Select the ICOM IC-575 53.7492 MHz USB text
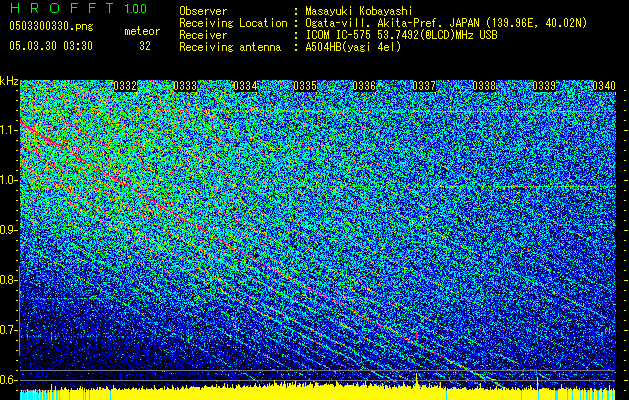The height and width of the screenshot is (400, 629). click(x=402, y=35)
